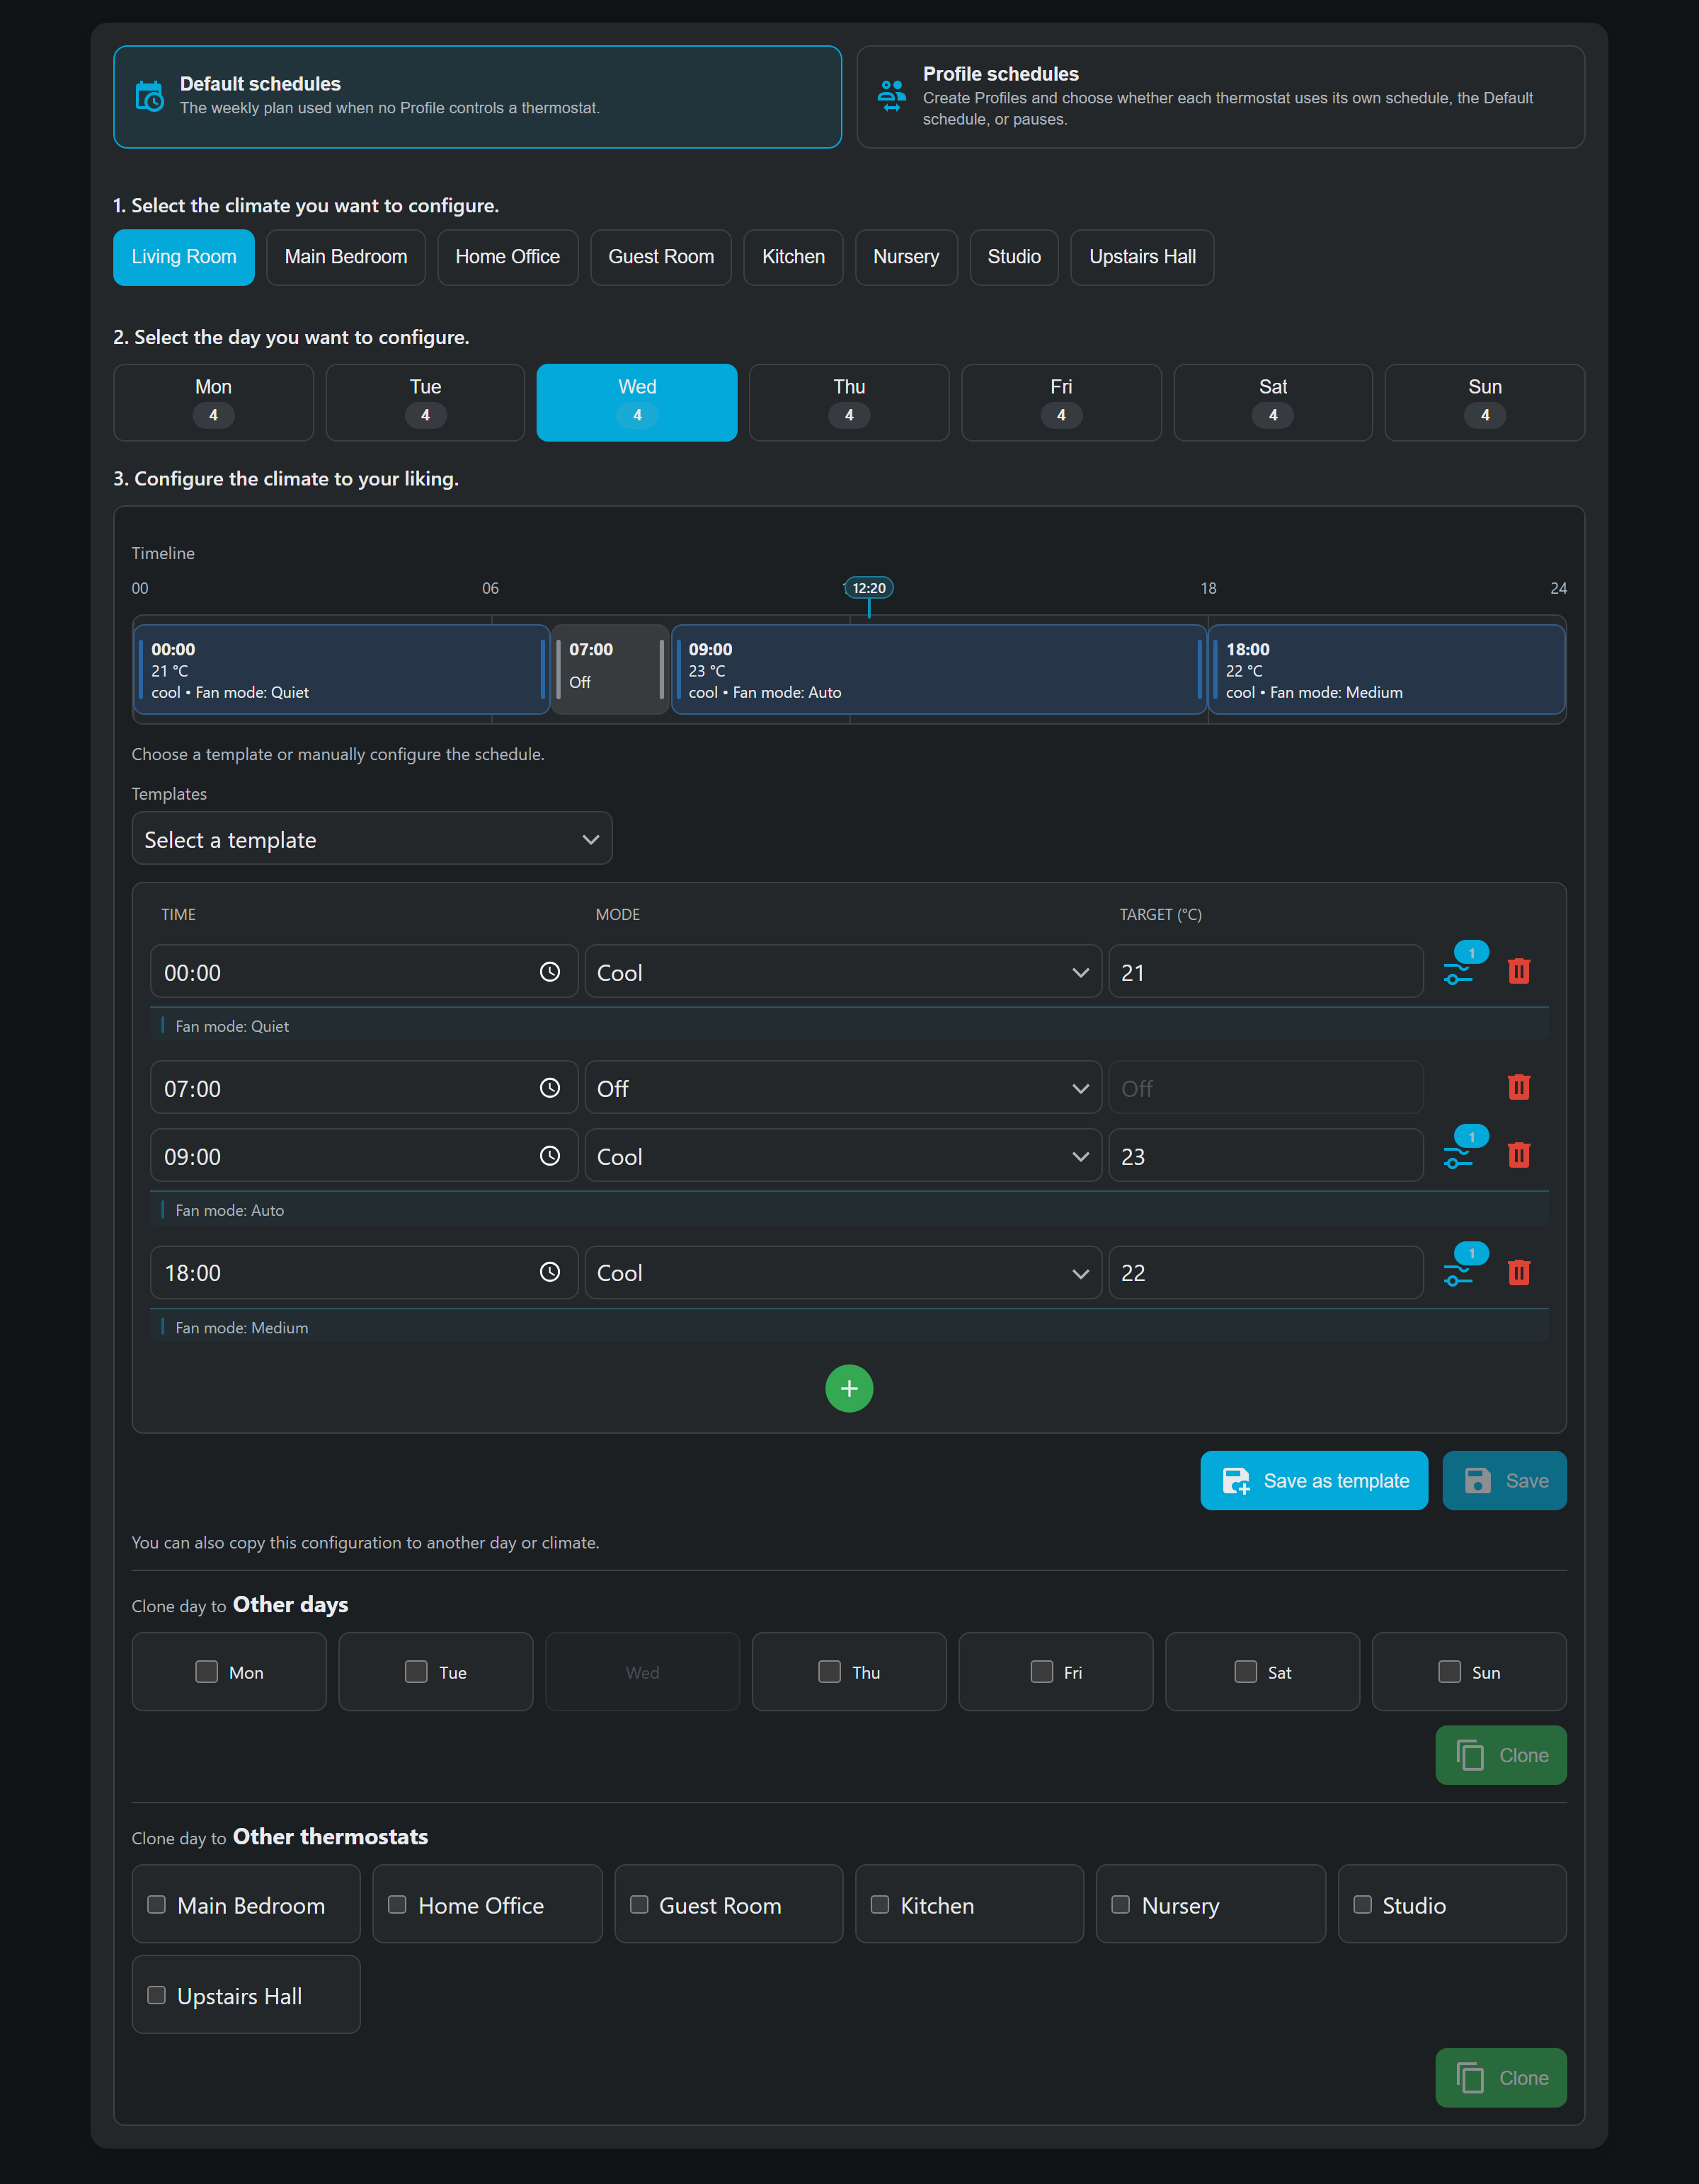
Task: Open mode dropdown for the 00:00 row
Action: pyautogui.click(x=843, y=972)
